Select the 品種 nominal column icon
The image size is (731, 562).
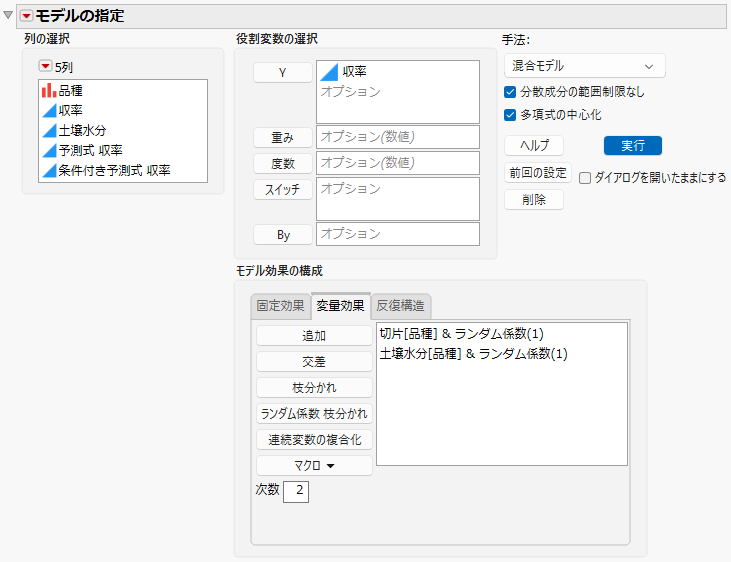click(49, 90)
